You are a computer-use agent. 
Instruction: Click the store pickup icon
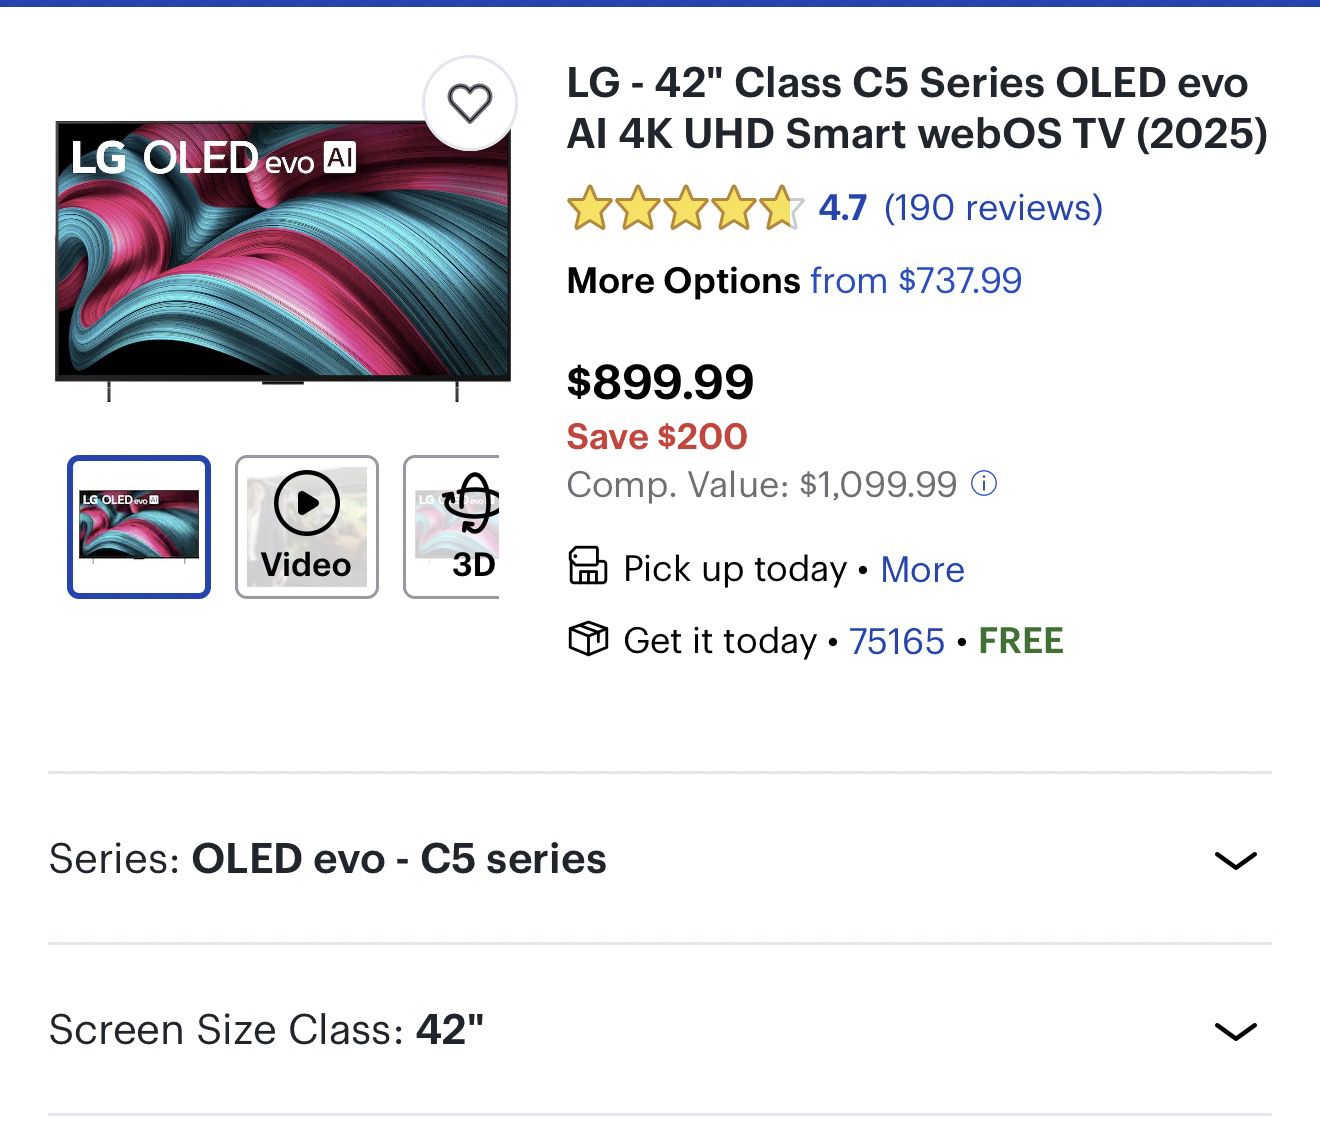pos(587,566)
